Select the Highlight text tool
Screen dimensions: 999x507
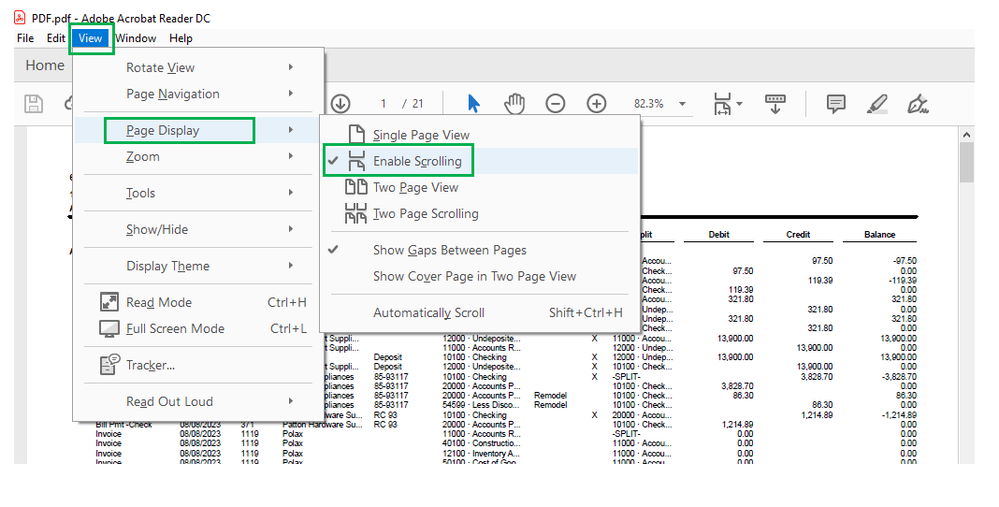pyautogui.click(x=877, y=103)
